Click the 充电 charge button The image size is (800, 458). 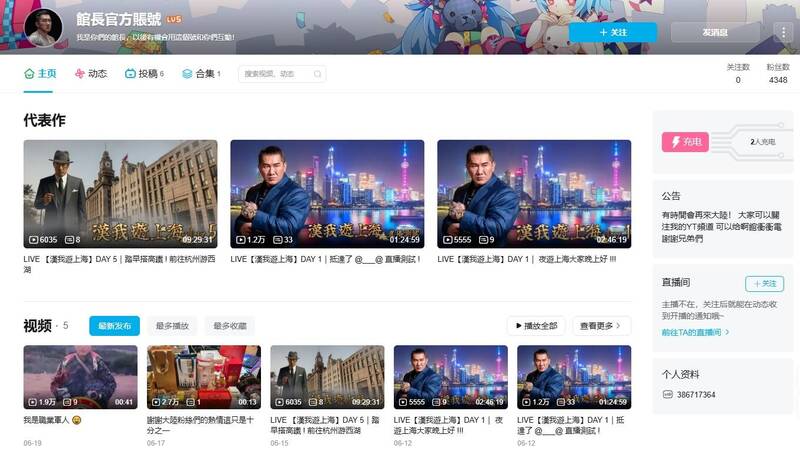coord(686,141)
